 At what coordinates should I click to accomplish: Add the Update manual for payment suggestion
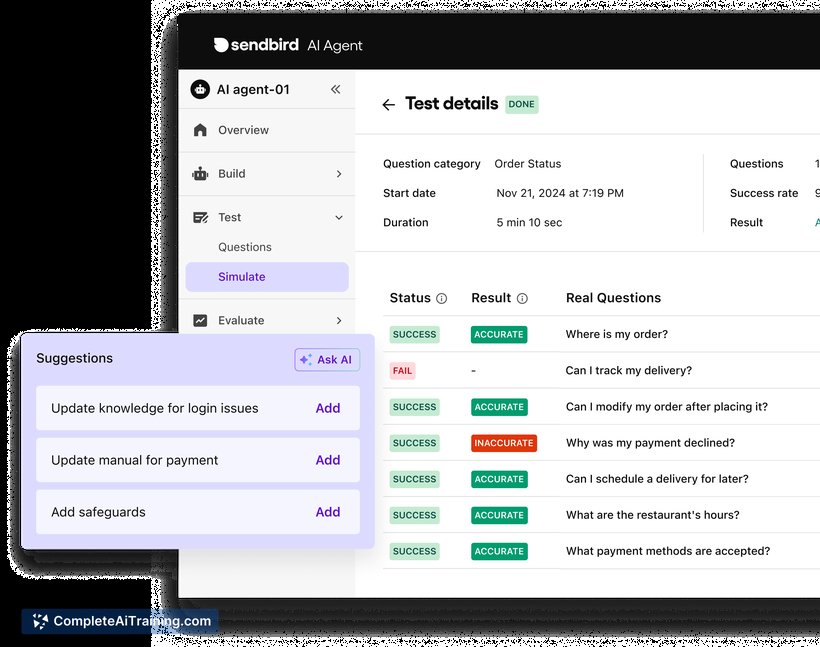pyautogui.click(x=328, y=460)
